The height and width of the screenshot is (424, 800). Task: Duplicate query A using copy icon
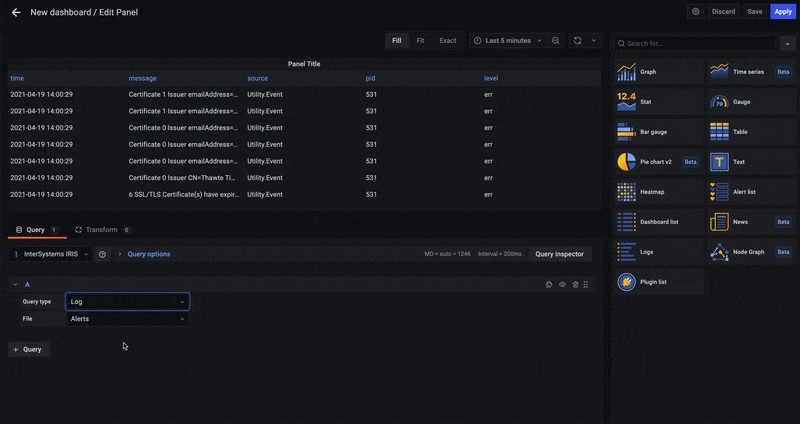(549, 285)
